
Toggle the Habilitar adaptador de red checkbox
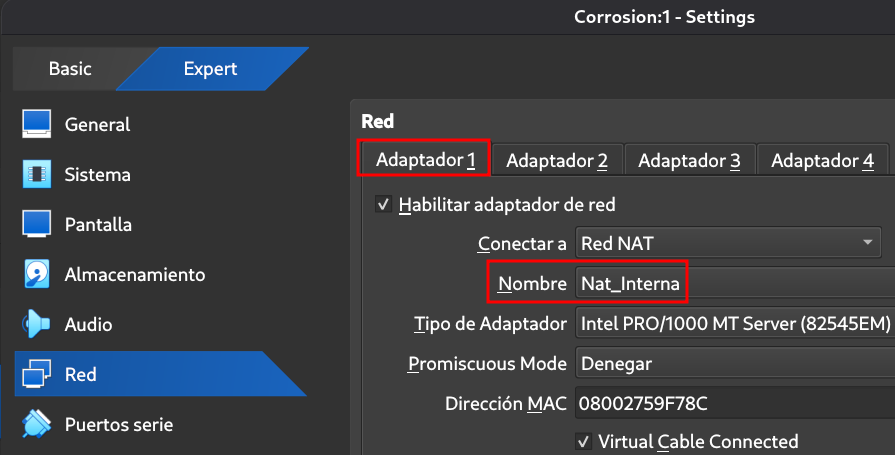pyautogui.click(x=383, y=204)
